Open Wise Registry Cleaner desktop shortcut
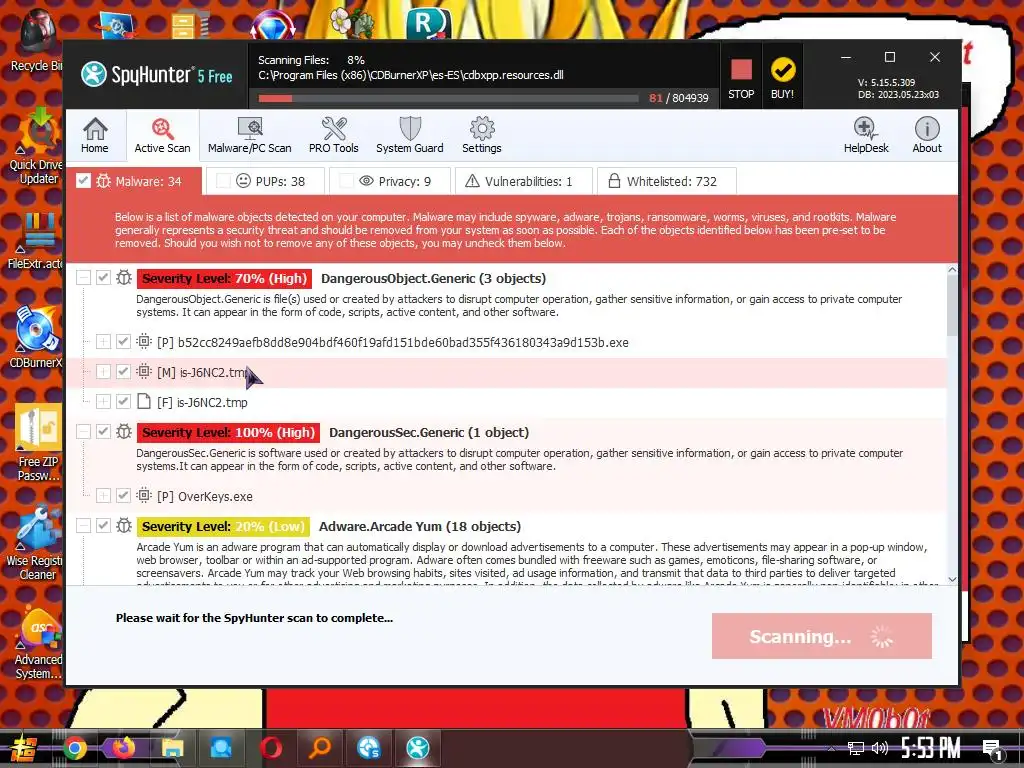Screen dimensions: 1024x768 36,542
